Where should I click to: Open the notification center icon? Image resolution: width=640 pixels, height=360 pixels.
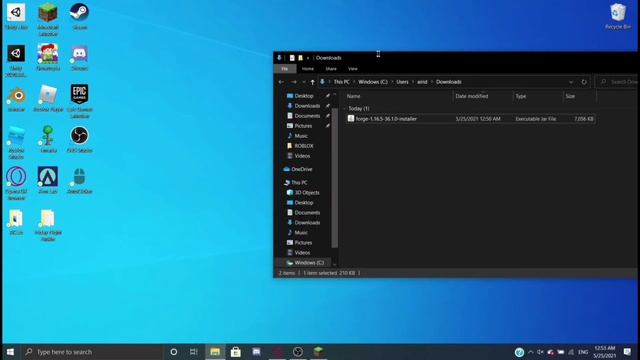[627, 352]
